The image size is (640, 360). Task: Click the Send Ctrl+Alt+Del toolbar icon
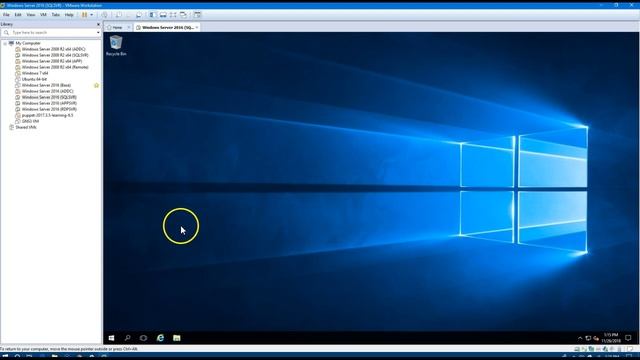[x=105, y=15]
